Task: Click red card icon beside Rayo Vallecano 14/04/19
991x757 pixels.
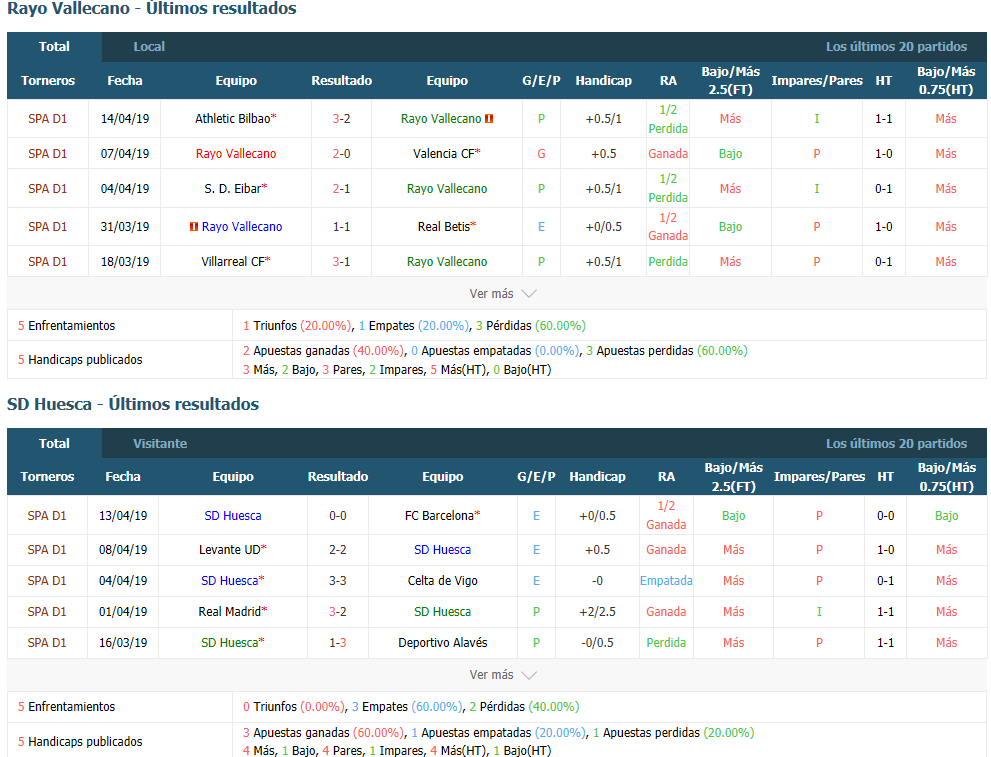Action: (489, 119)
